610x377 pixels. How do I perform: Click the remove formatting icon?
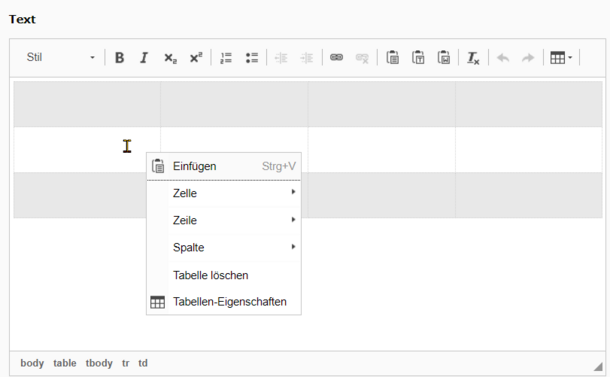tap(473, 58)
